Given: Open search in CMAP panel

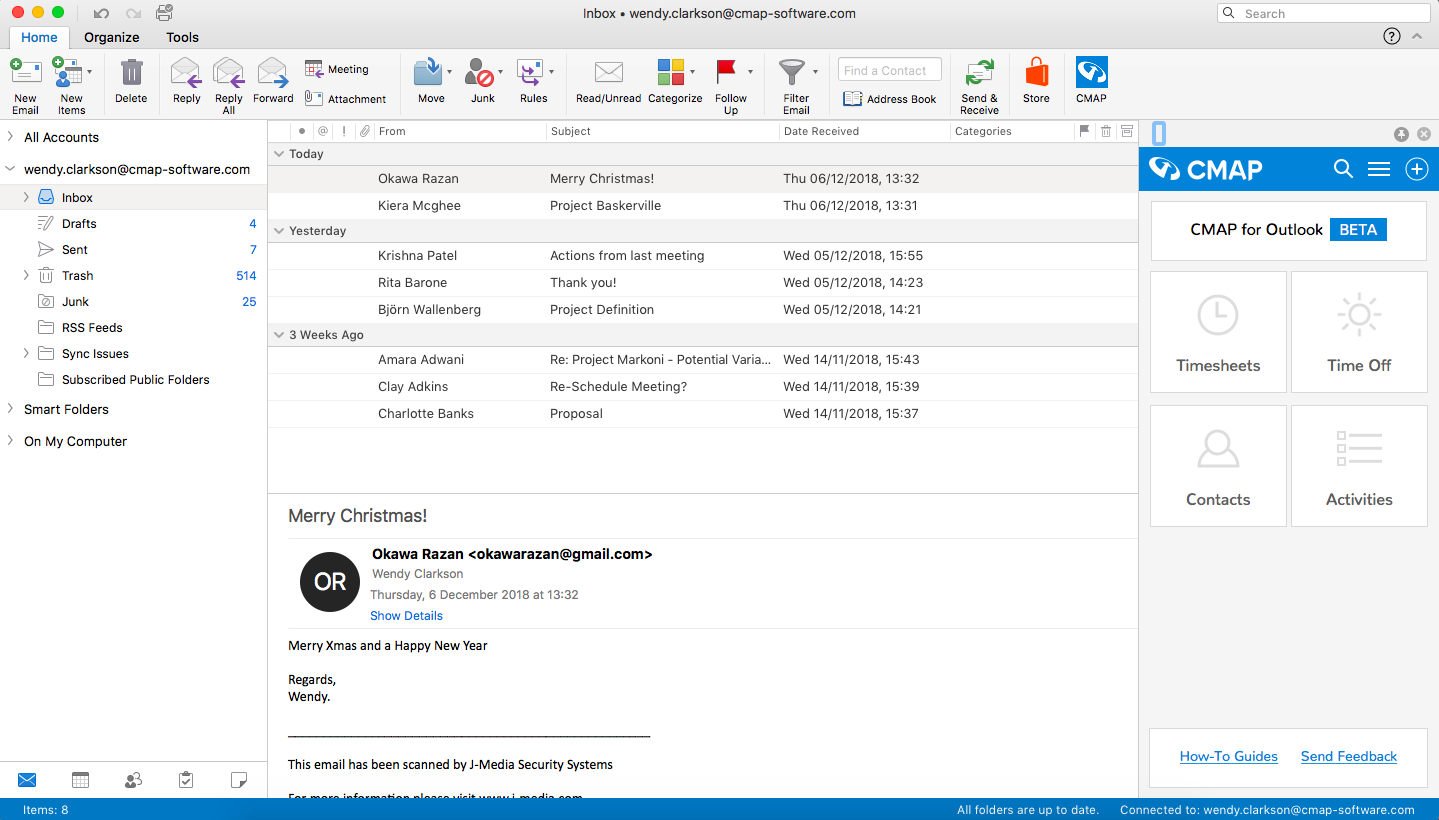Looking at the screenshot, I should 1343,169.
